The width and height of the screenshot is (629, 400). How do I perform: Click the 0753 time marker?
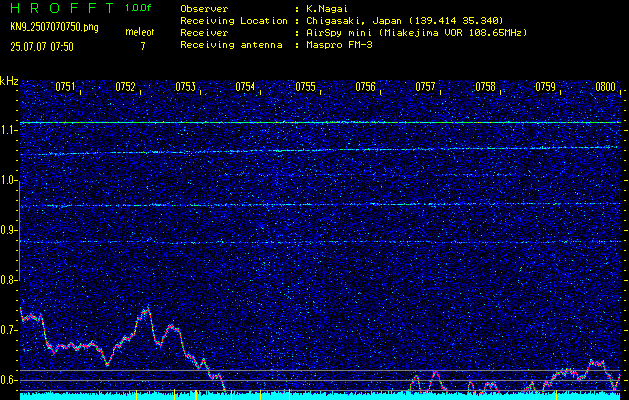[185, 87]
